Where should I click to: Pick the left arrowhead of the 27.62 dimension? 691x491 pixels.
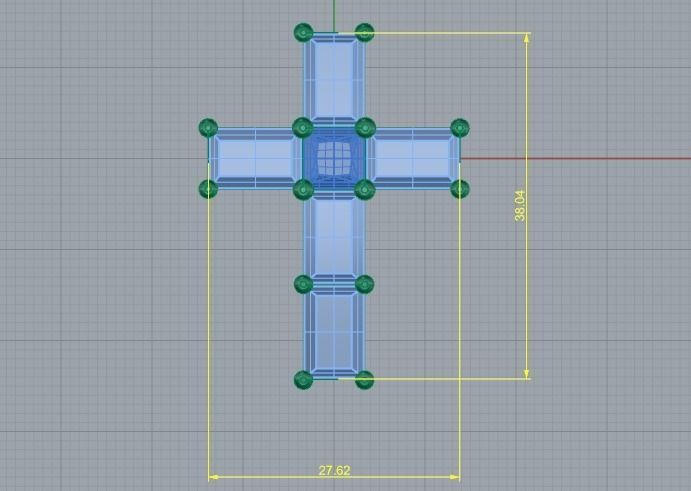[214, 477]
